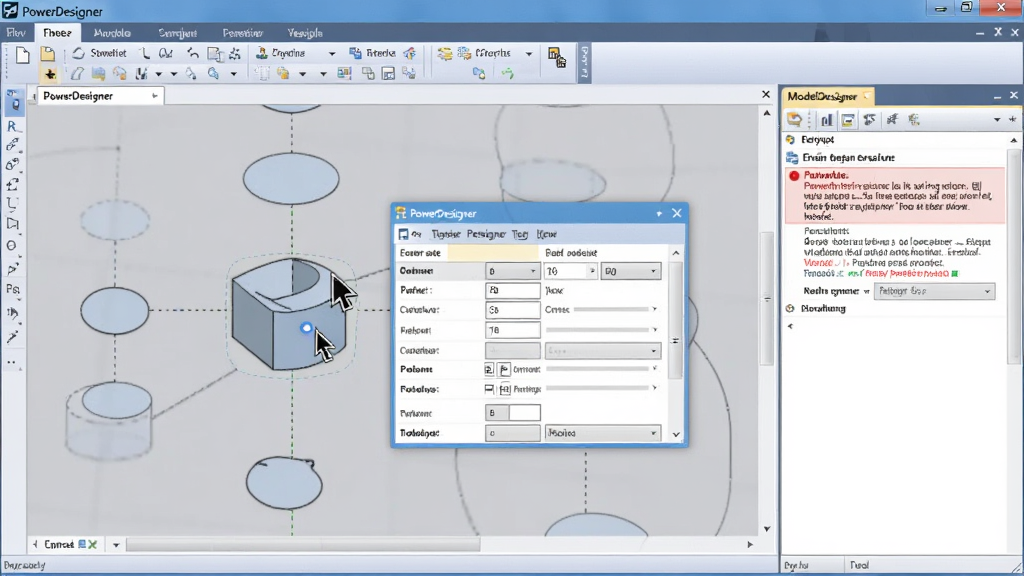Click the undo curved arrow icon

coord(193,54)
